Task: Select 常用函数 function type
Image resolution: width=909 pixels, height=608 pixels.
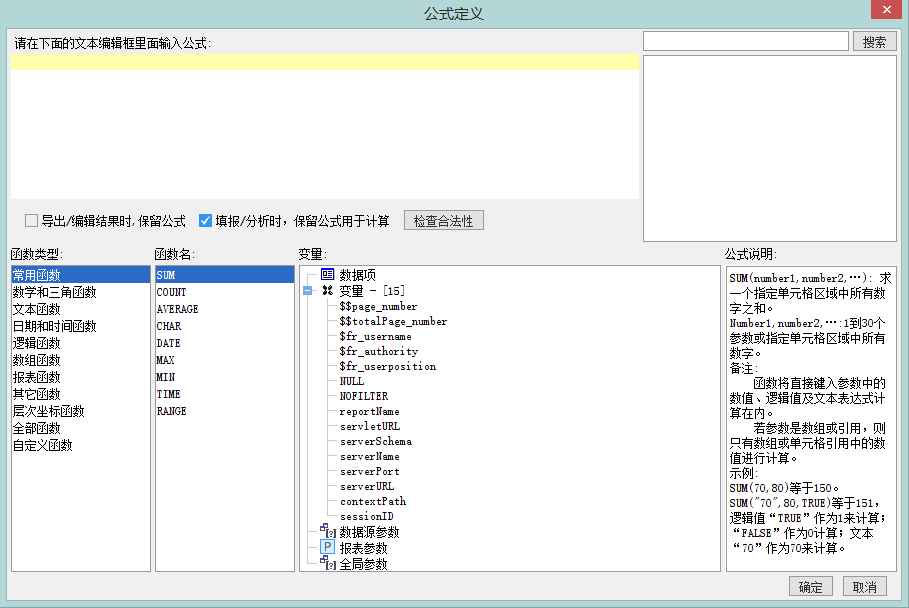Action: click(81, 275)
